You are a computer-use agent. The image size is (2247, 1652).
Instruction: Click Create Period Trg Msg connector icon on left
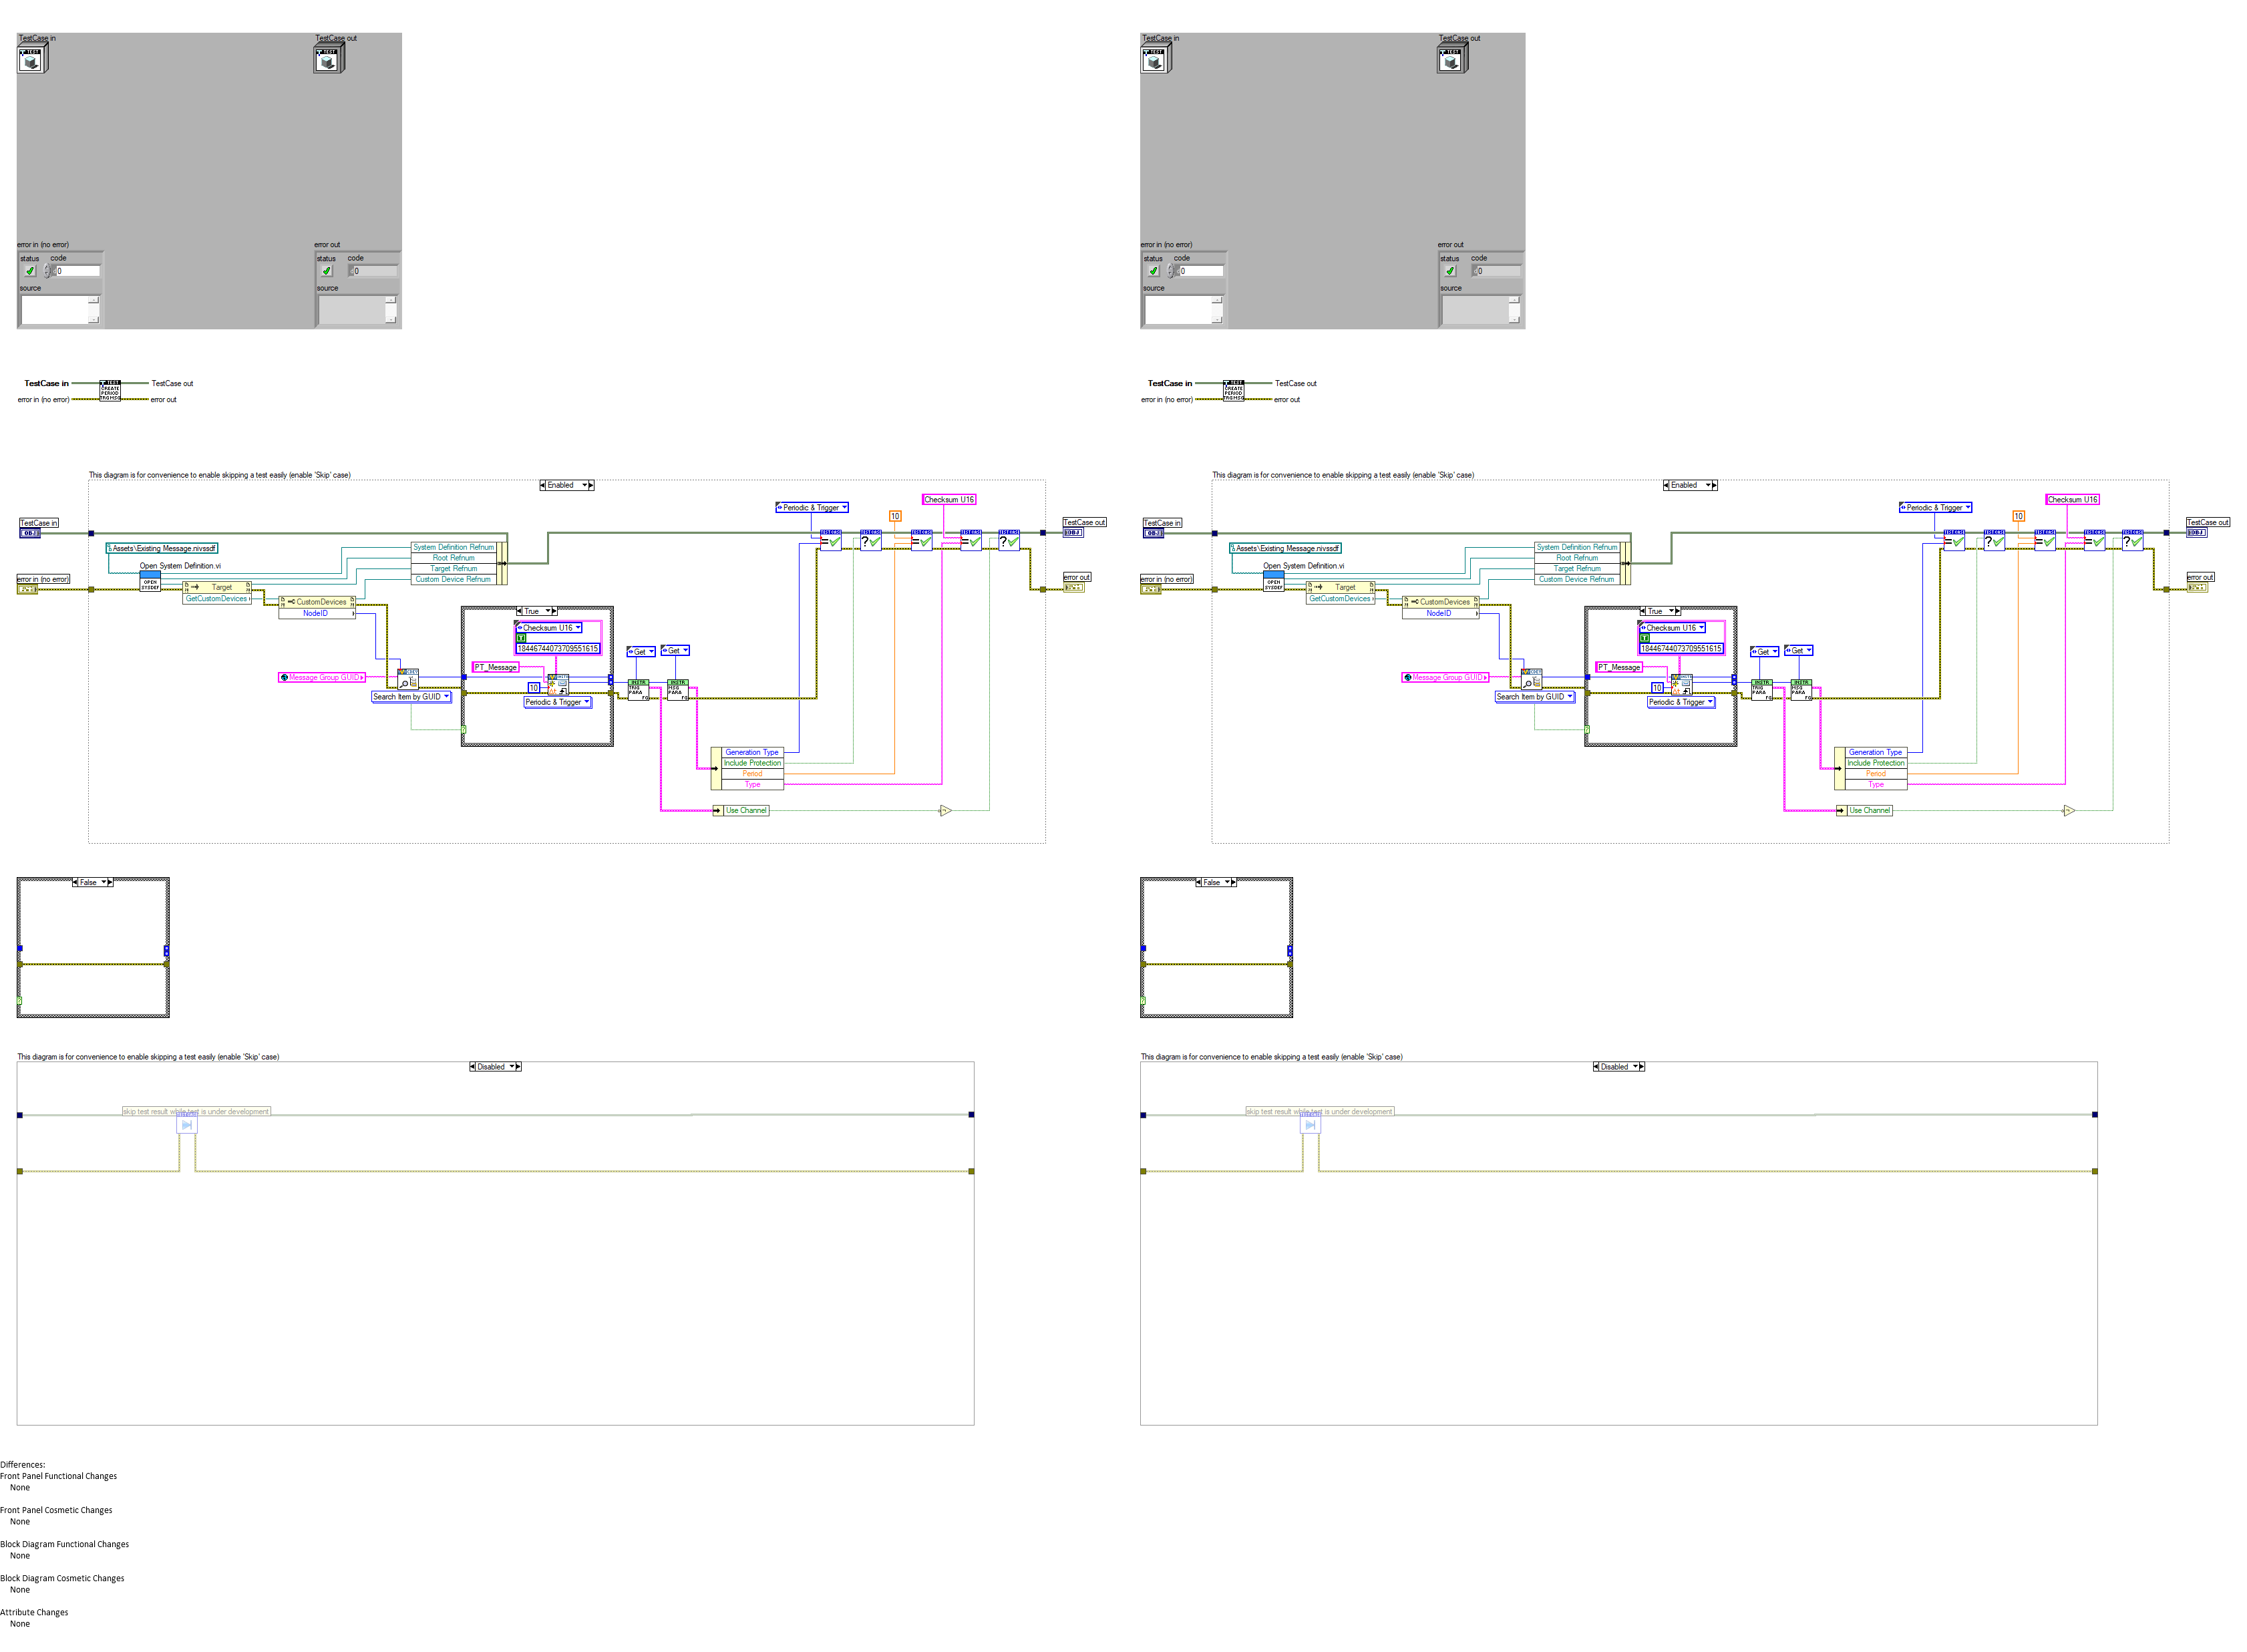109,391
